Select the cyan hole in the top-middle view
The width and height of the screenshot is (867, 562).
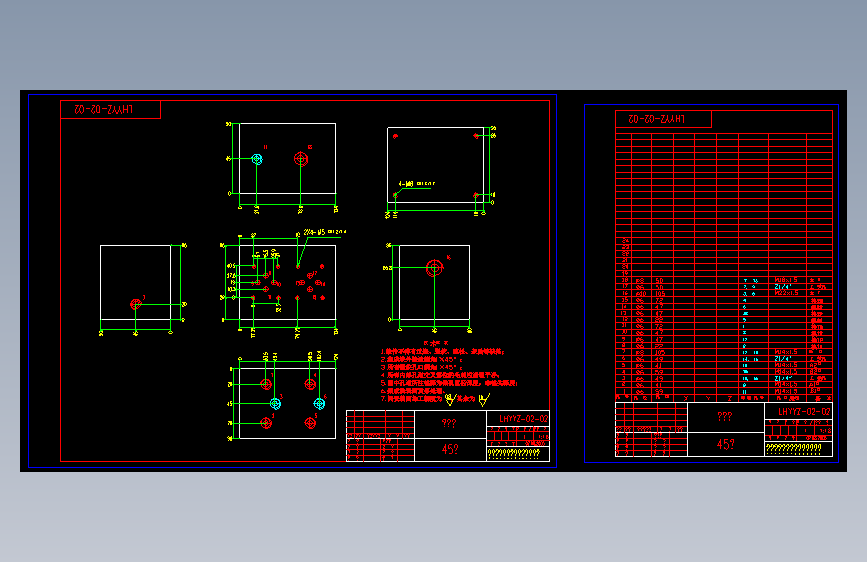tap(257, 159)
